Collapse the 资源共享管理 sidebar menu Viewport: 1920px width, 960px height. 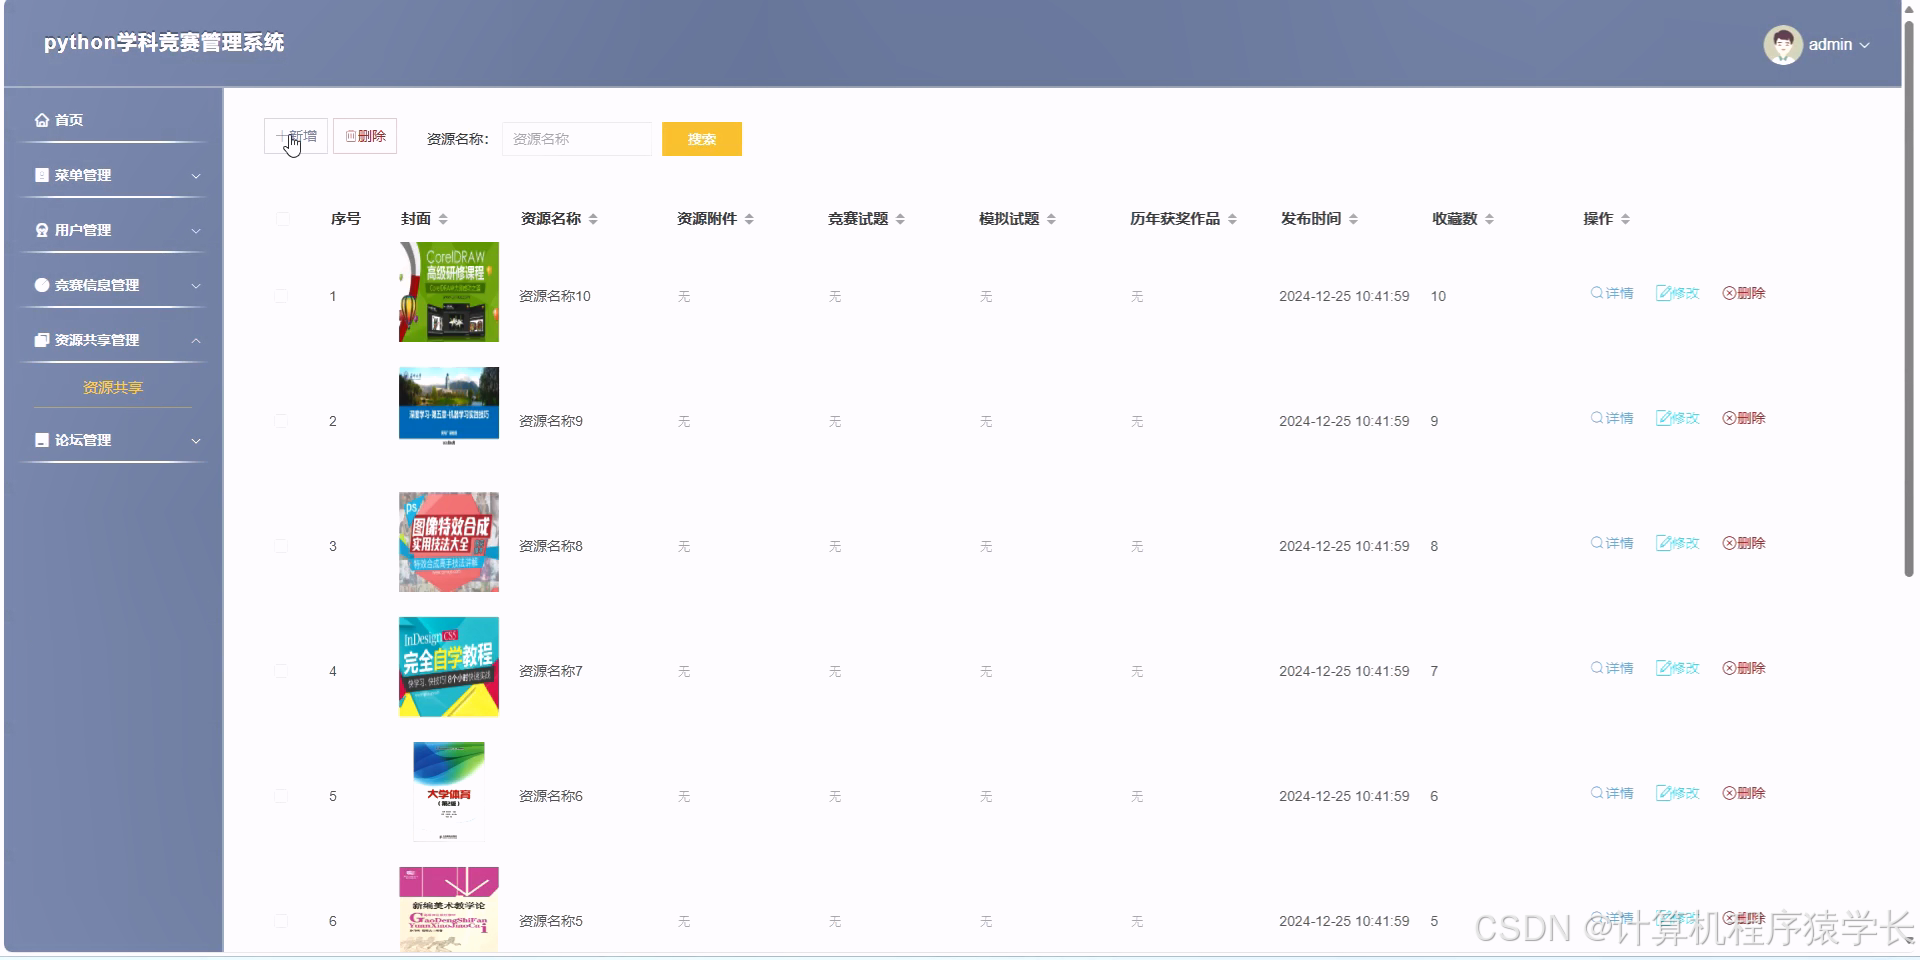(x=112, y=340)
